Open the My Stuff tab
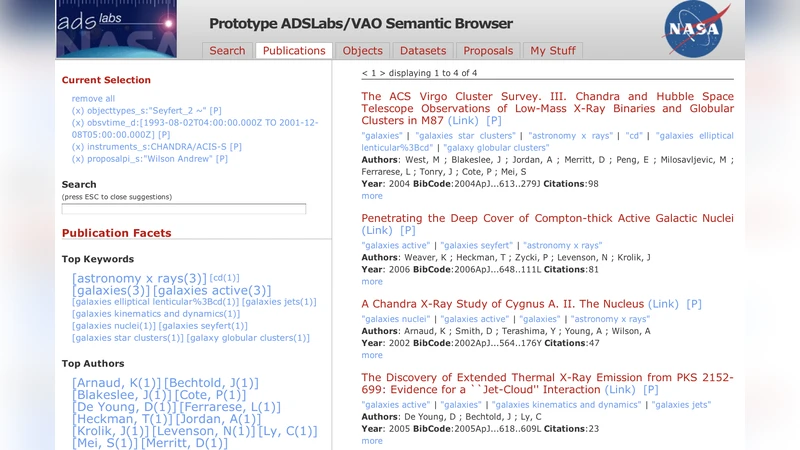The width and height of the screenshot is (800, 450). [x=553, y=51]
